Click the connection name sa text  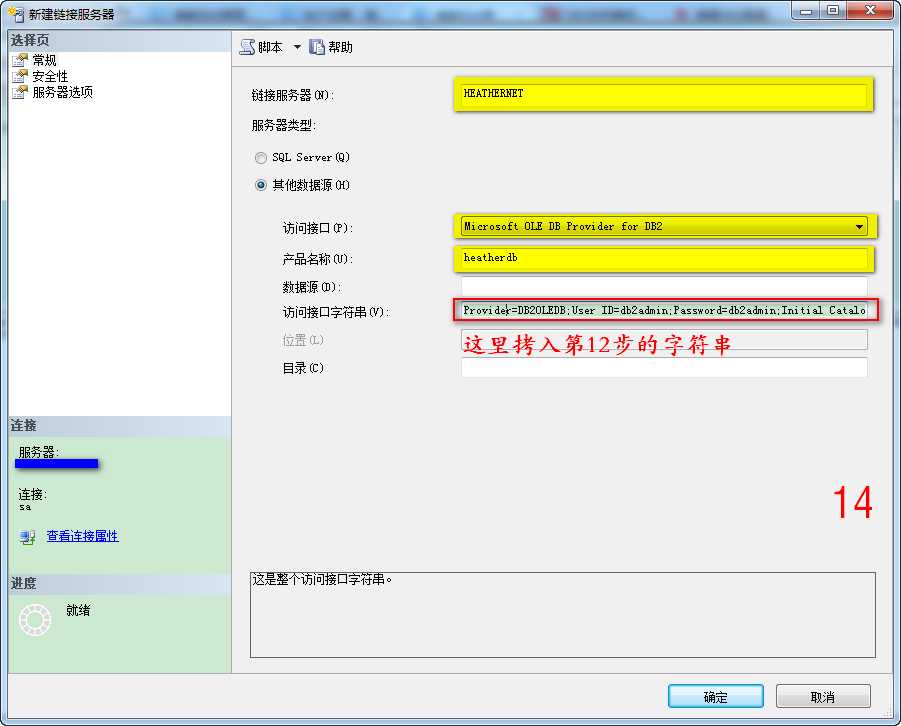pyautogui.click(x=25, y=508)
